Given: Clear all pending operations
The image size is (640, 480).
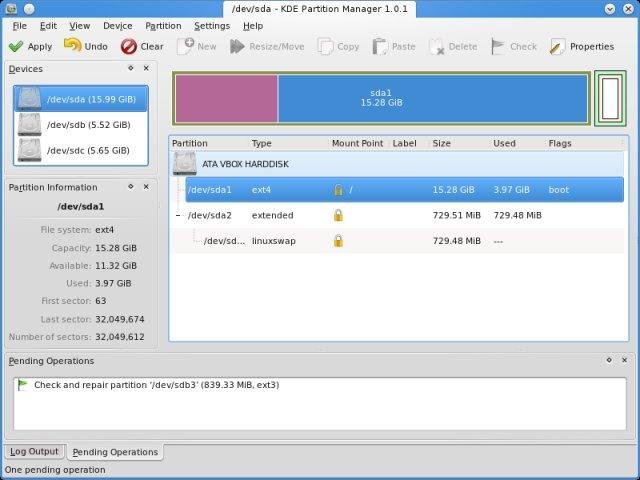Looking at the screenshot, I should 142,47.
